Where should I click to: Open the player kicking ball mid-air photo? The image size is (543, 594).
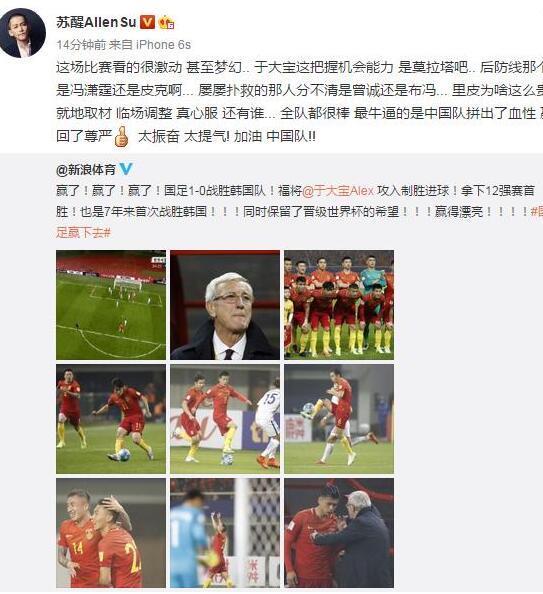click(x=339, y=419)
